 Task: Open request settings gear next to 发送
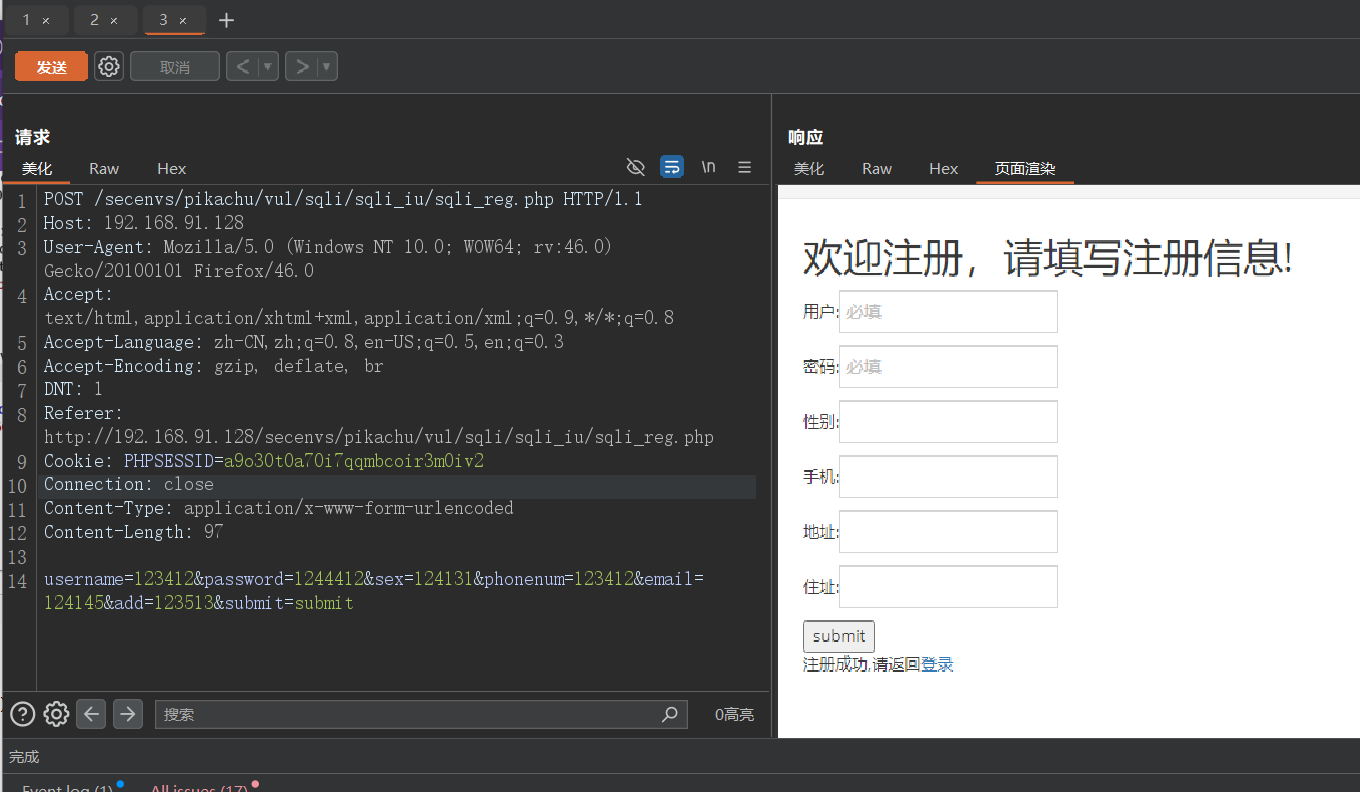109,67
